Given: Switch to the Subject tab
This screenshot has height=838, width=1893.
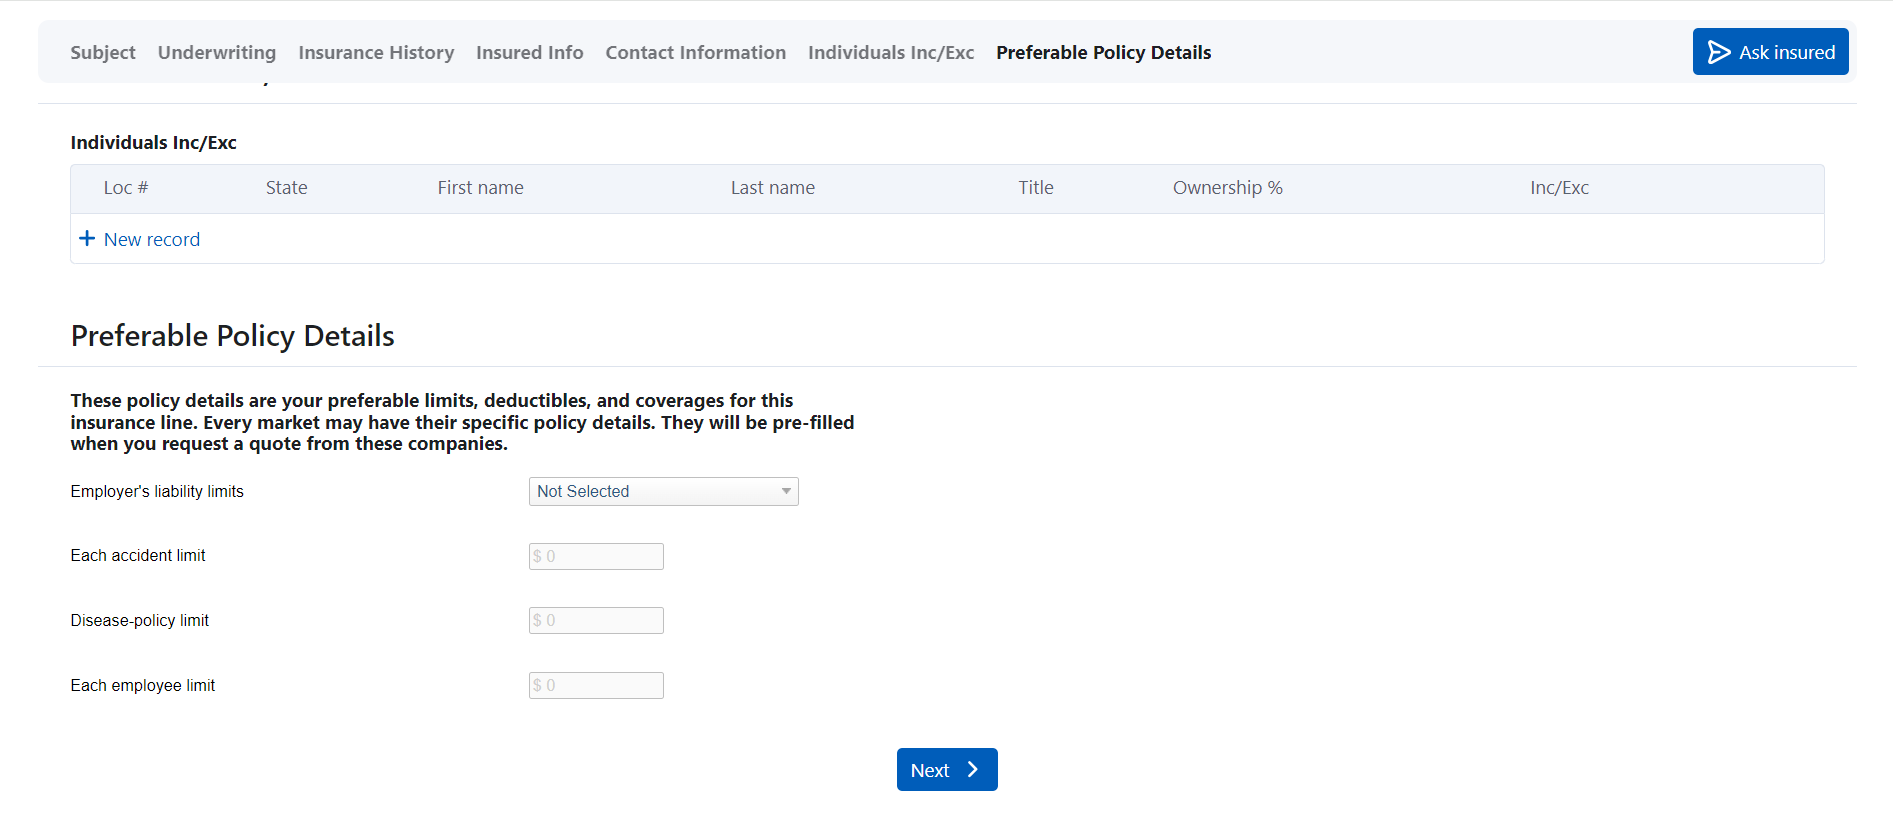Looking at the screenshot, I should pyautogui.click(x=102, y=53).
